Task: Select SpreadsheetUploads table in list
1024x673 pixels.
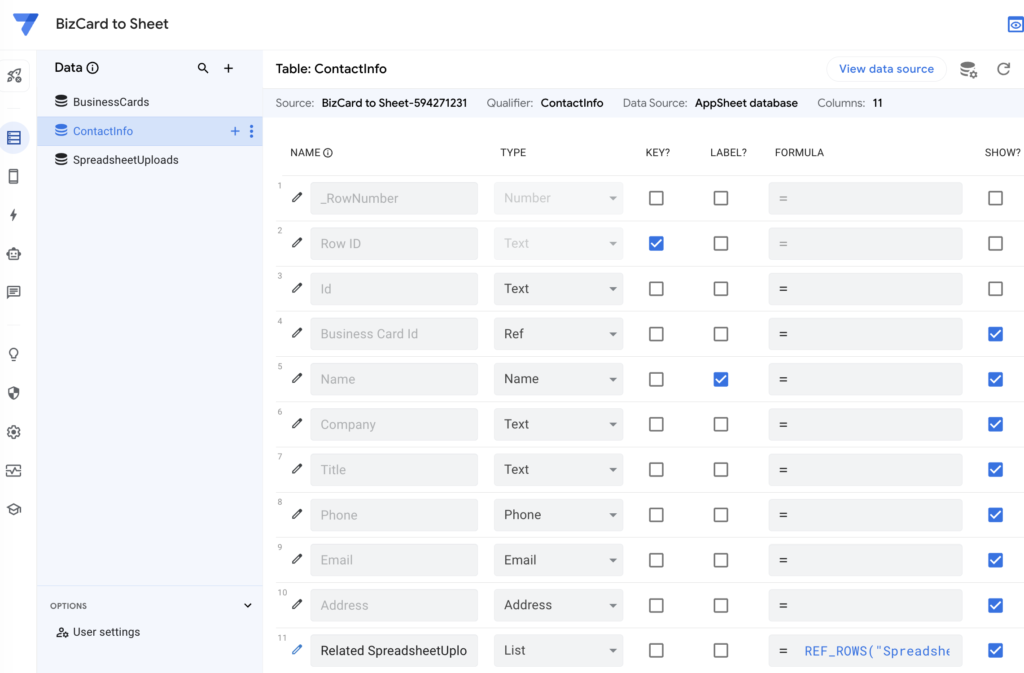Action: 125,160
